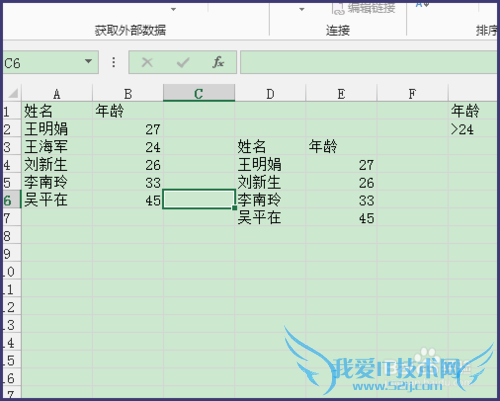Click the Name Box showing C6
The image size is (500, 401).
[x=50, y=62]
